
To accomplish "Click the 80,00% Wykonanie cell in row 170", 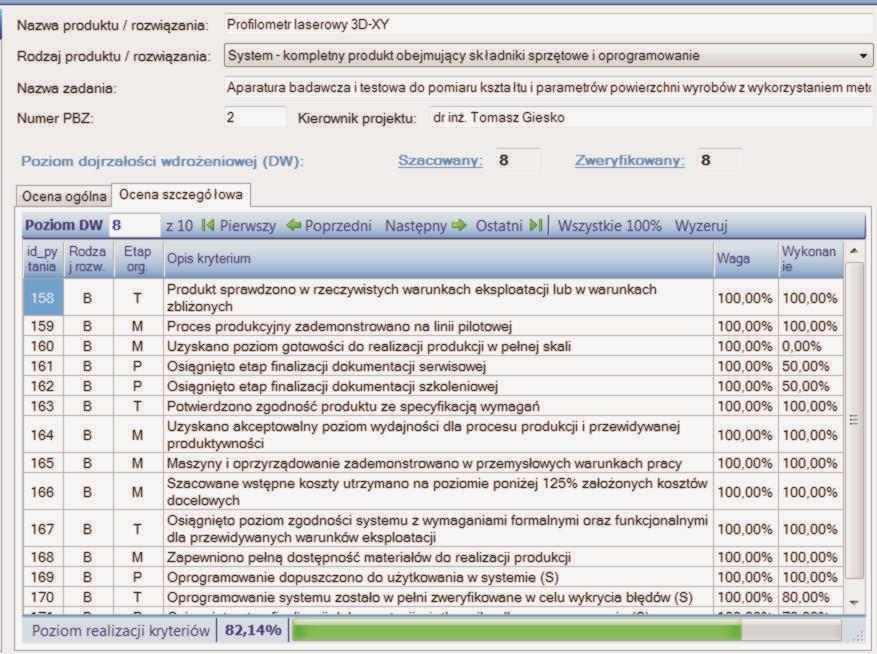I will point(810,597).
